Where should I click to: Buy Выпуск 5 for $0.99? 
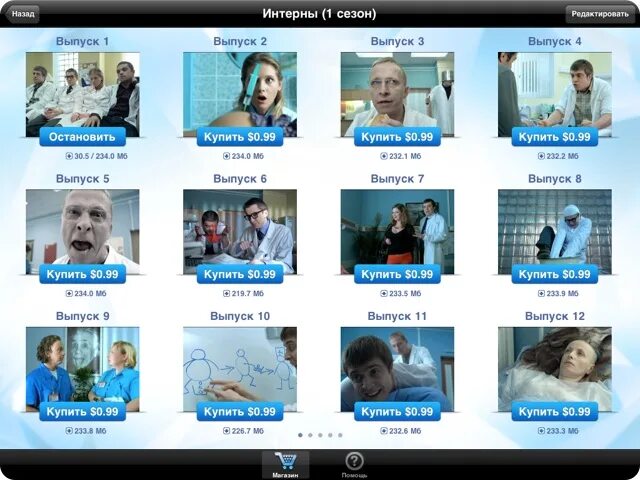coord(82,274)
